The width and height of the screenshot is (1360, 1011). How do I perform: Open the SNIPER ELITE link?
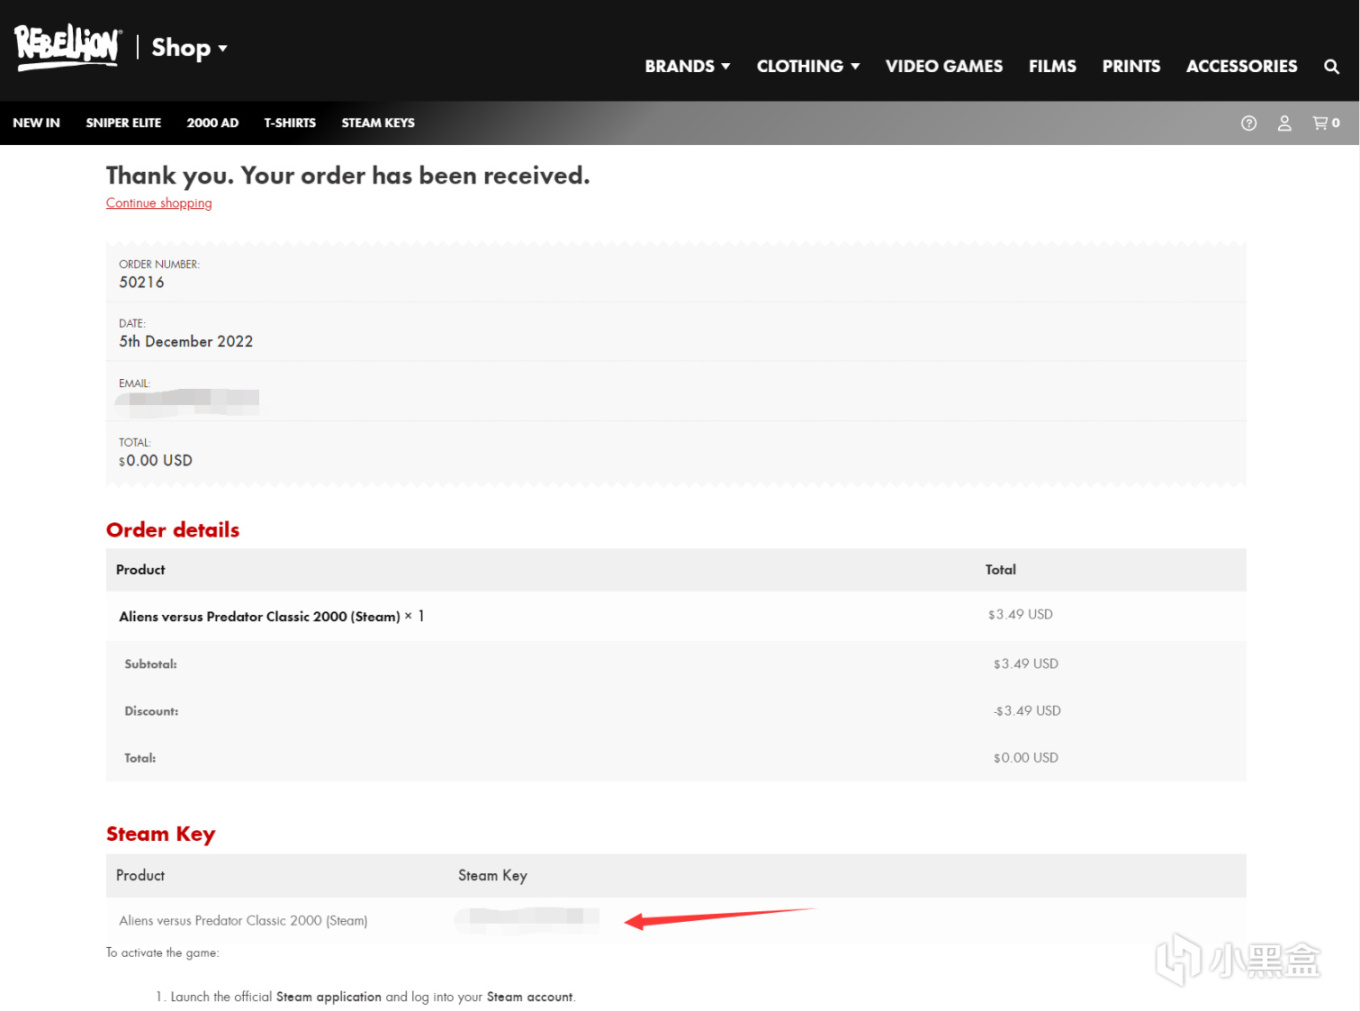(x=123, y=123)
